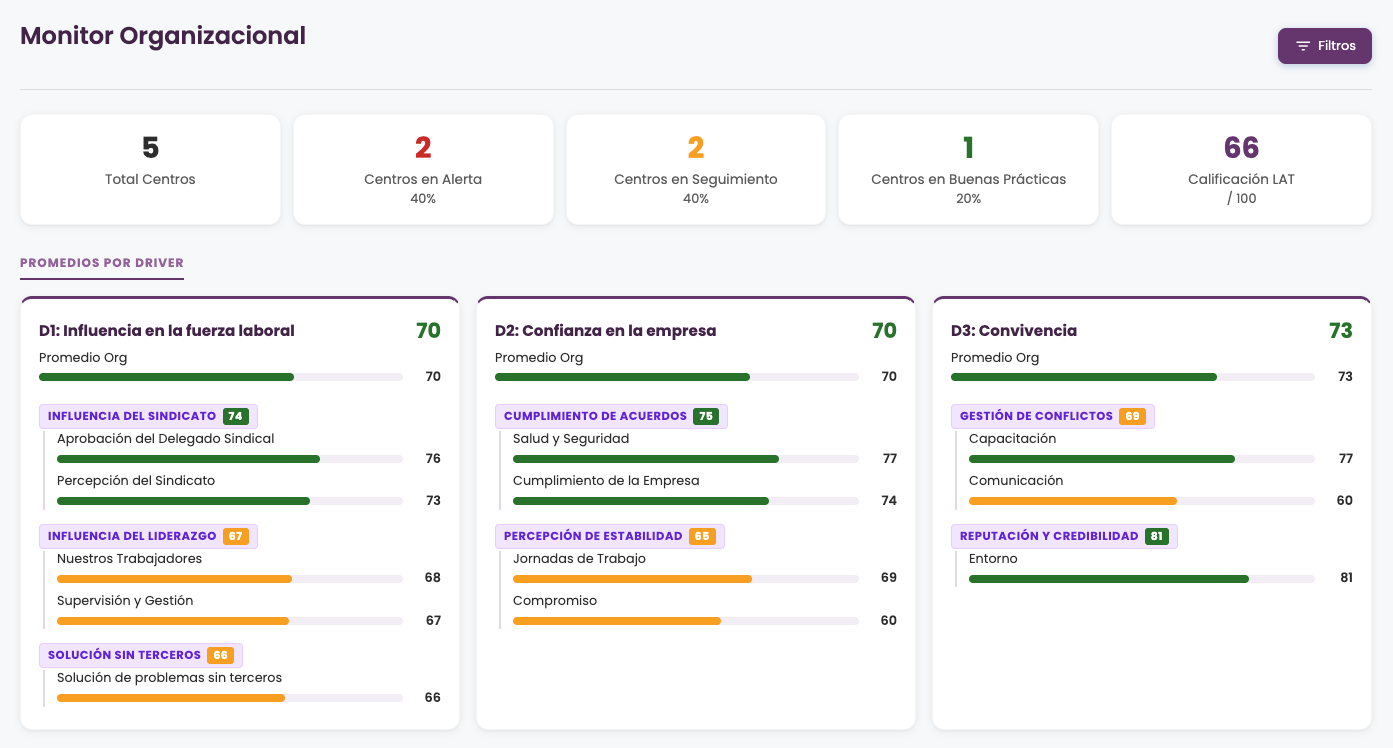Click the Cumplimiento de Acuerdos tag

[611, 416]
